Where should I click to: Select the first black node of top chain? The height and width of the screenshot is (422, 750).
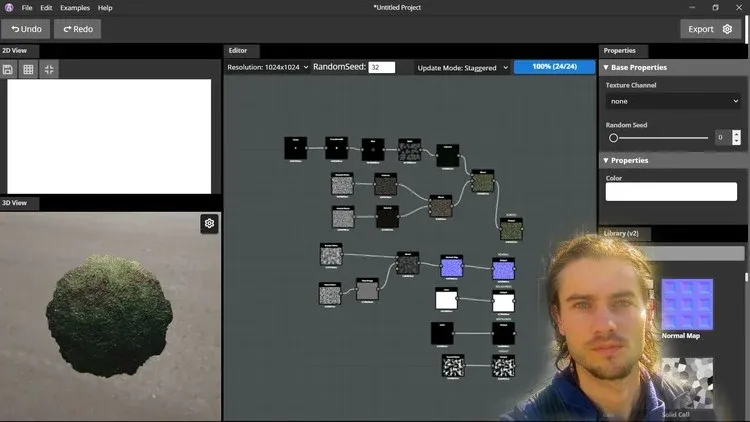click(x=296, y=148)
